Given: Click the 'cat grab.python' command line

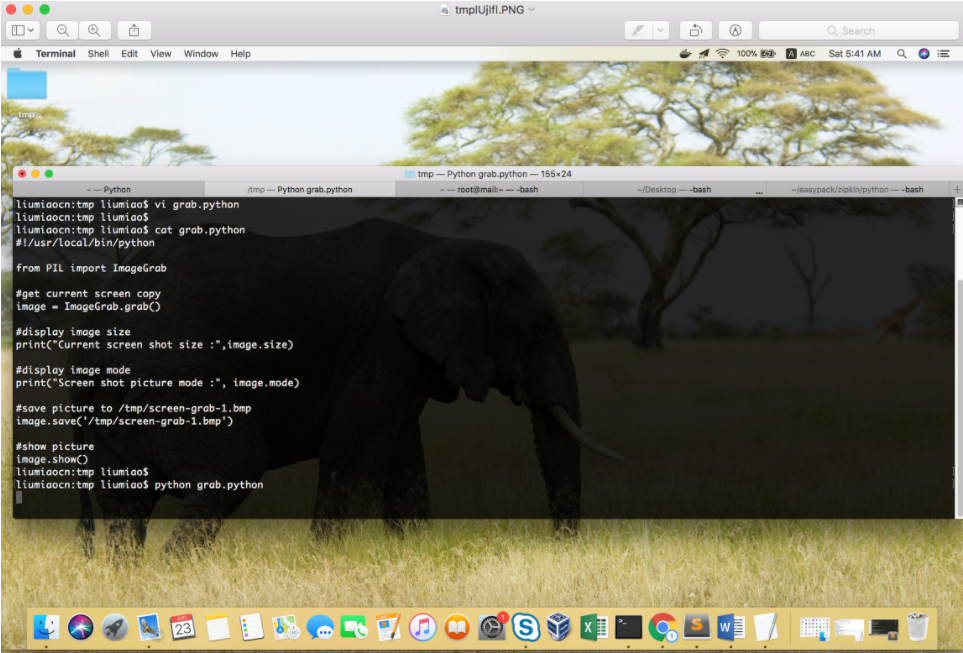Looking at the screenshot, I should coord(130,230).
